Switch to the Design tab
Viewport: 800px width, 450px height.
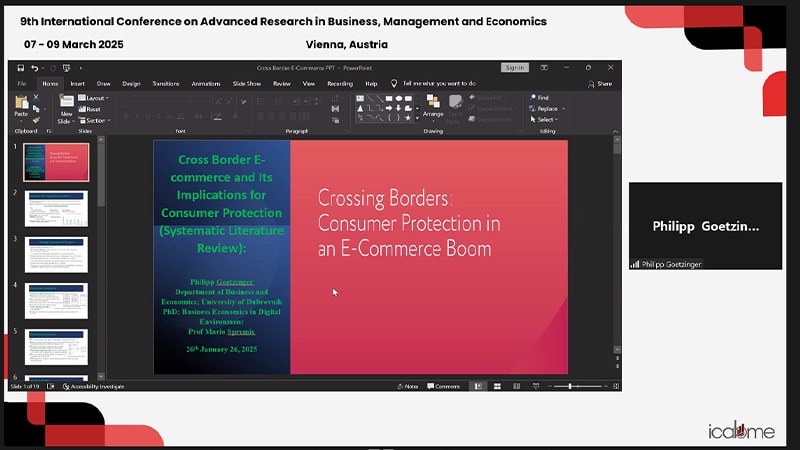pos(131,84)
